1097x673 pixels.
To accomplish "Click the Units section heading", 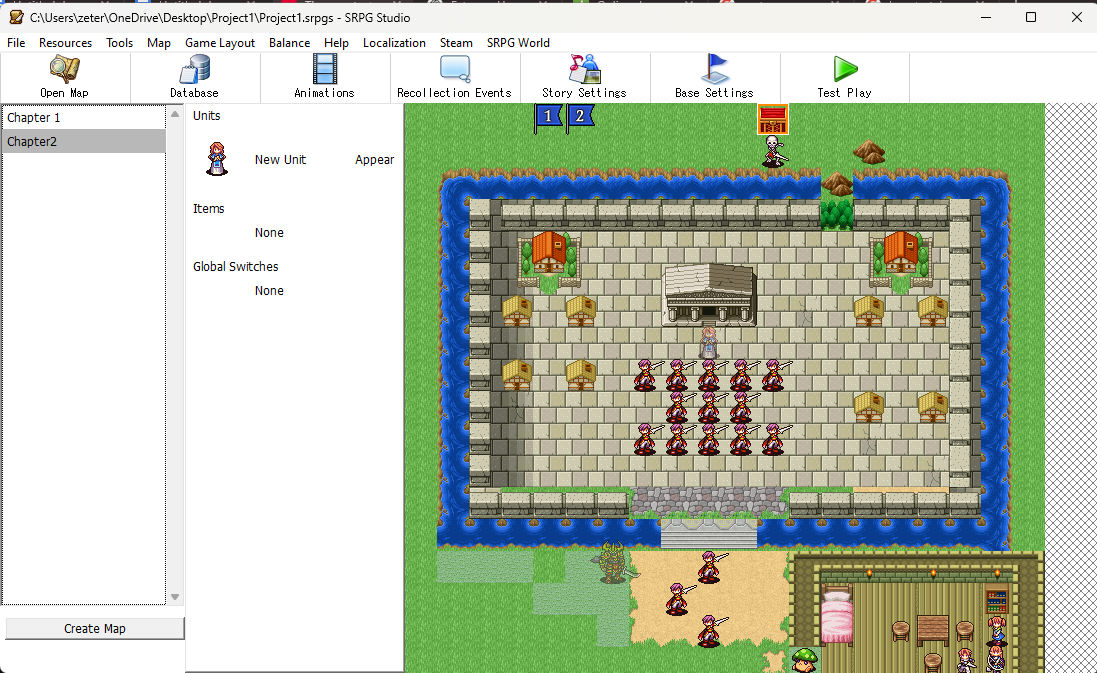I will pos(206,115).
